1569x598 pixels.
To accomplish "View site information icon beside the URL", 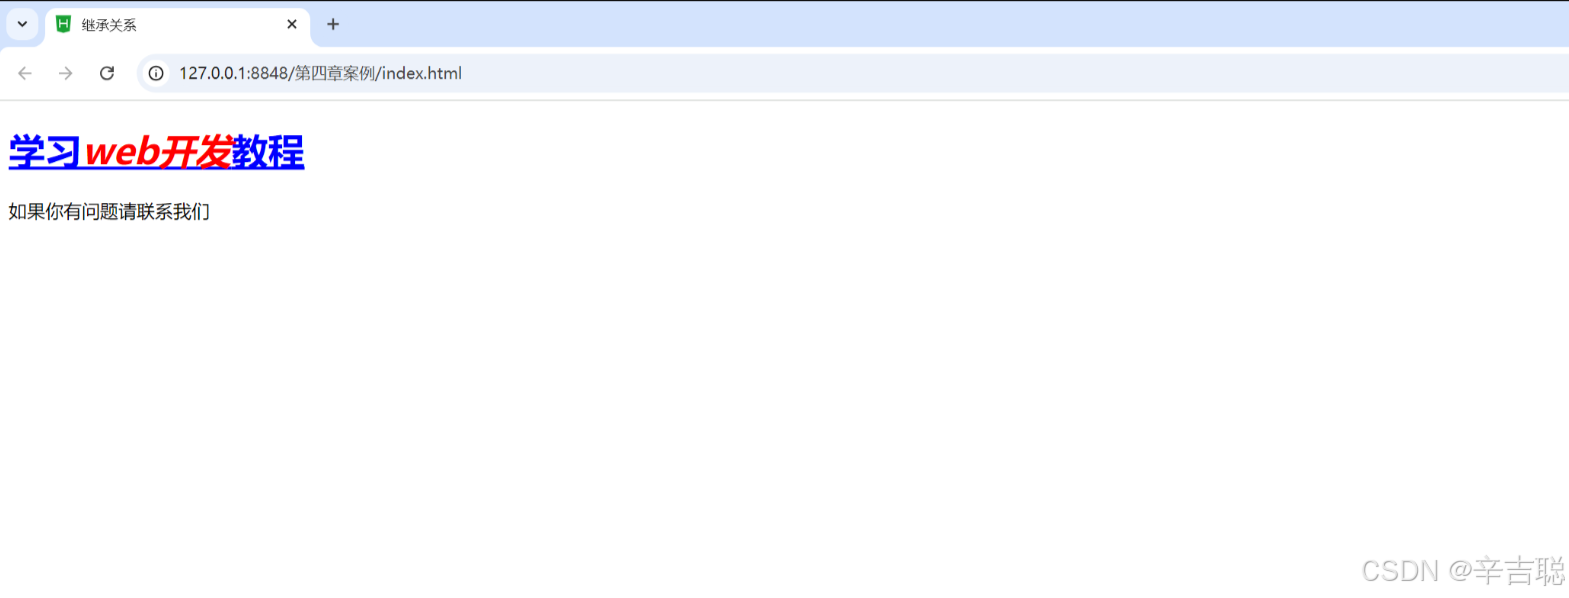I will 156,73.
